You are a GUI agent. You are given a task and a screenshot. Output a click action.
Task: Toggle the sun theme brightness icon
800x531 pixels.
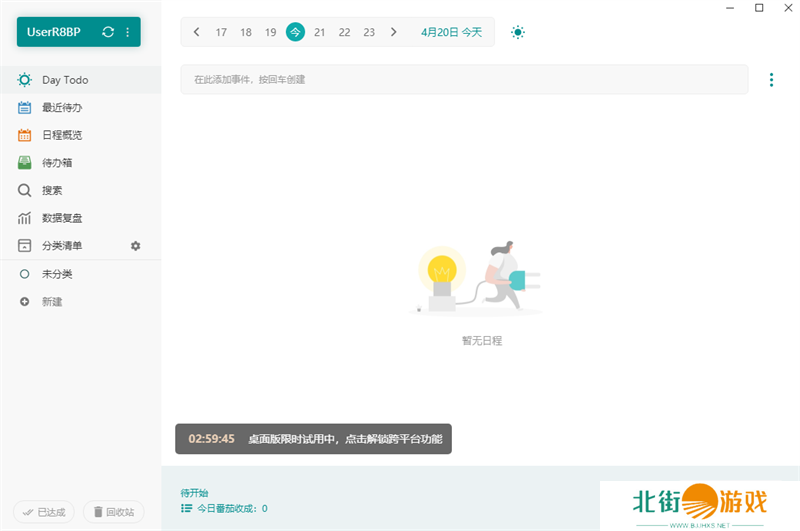(517, 32)
